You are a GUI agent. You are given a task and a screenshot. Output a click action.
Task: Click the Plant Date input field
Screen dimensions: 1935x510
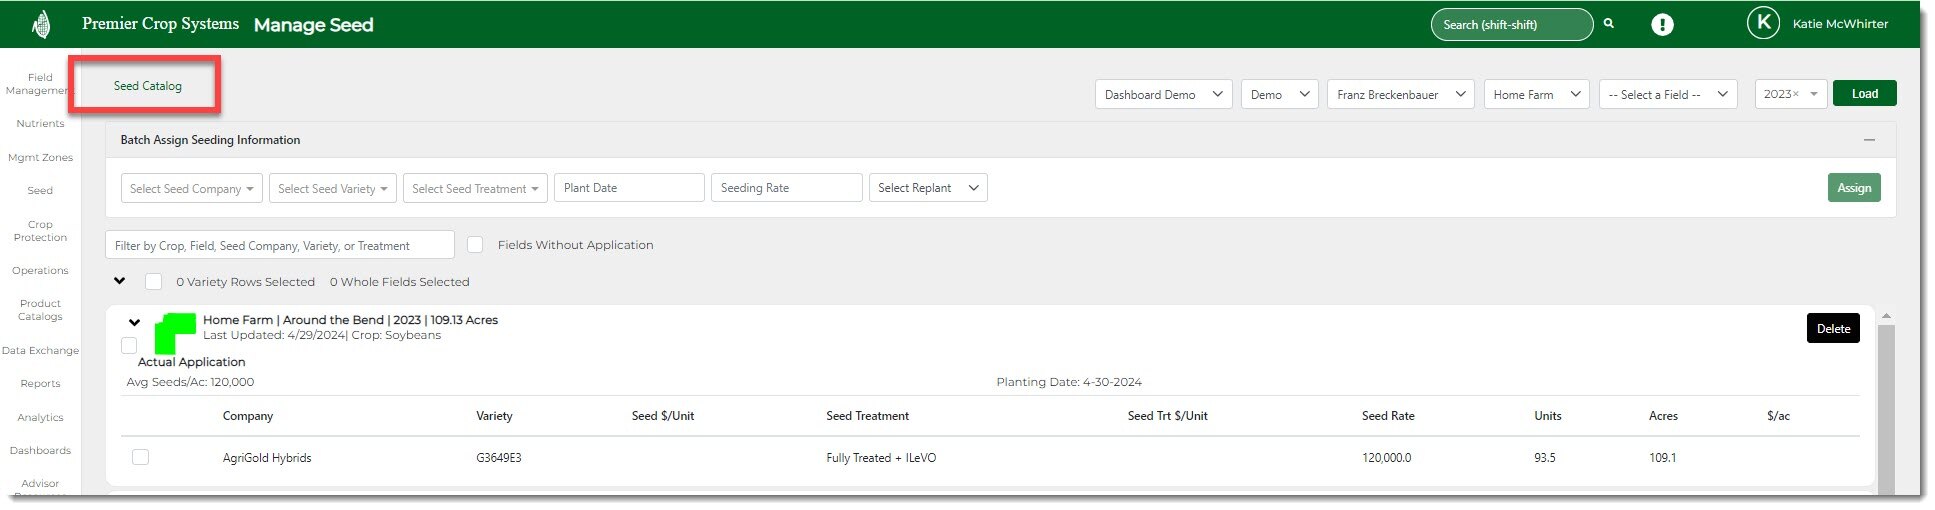(x=628, y=188)
